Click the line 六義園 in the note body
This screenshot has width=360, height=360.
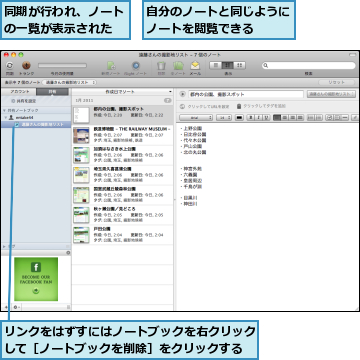pos(189,175)
